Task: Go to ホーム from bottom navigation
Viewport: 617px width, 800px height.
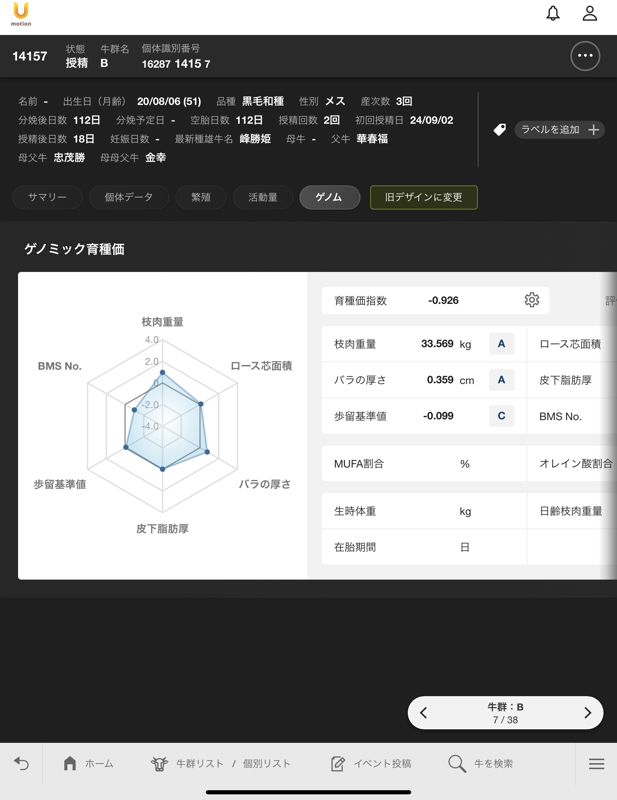Action: coord(88,764)
